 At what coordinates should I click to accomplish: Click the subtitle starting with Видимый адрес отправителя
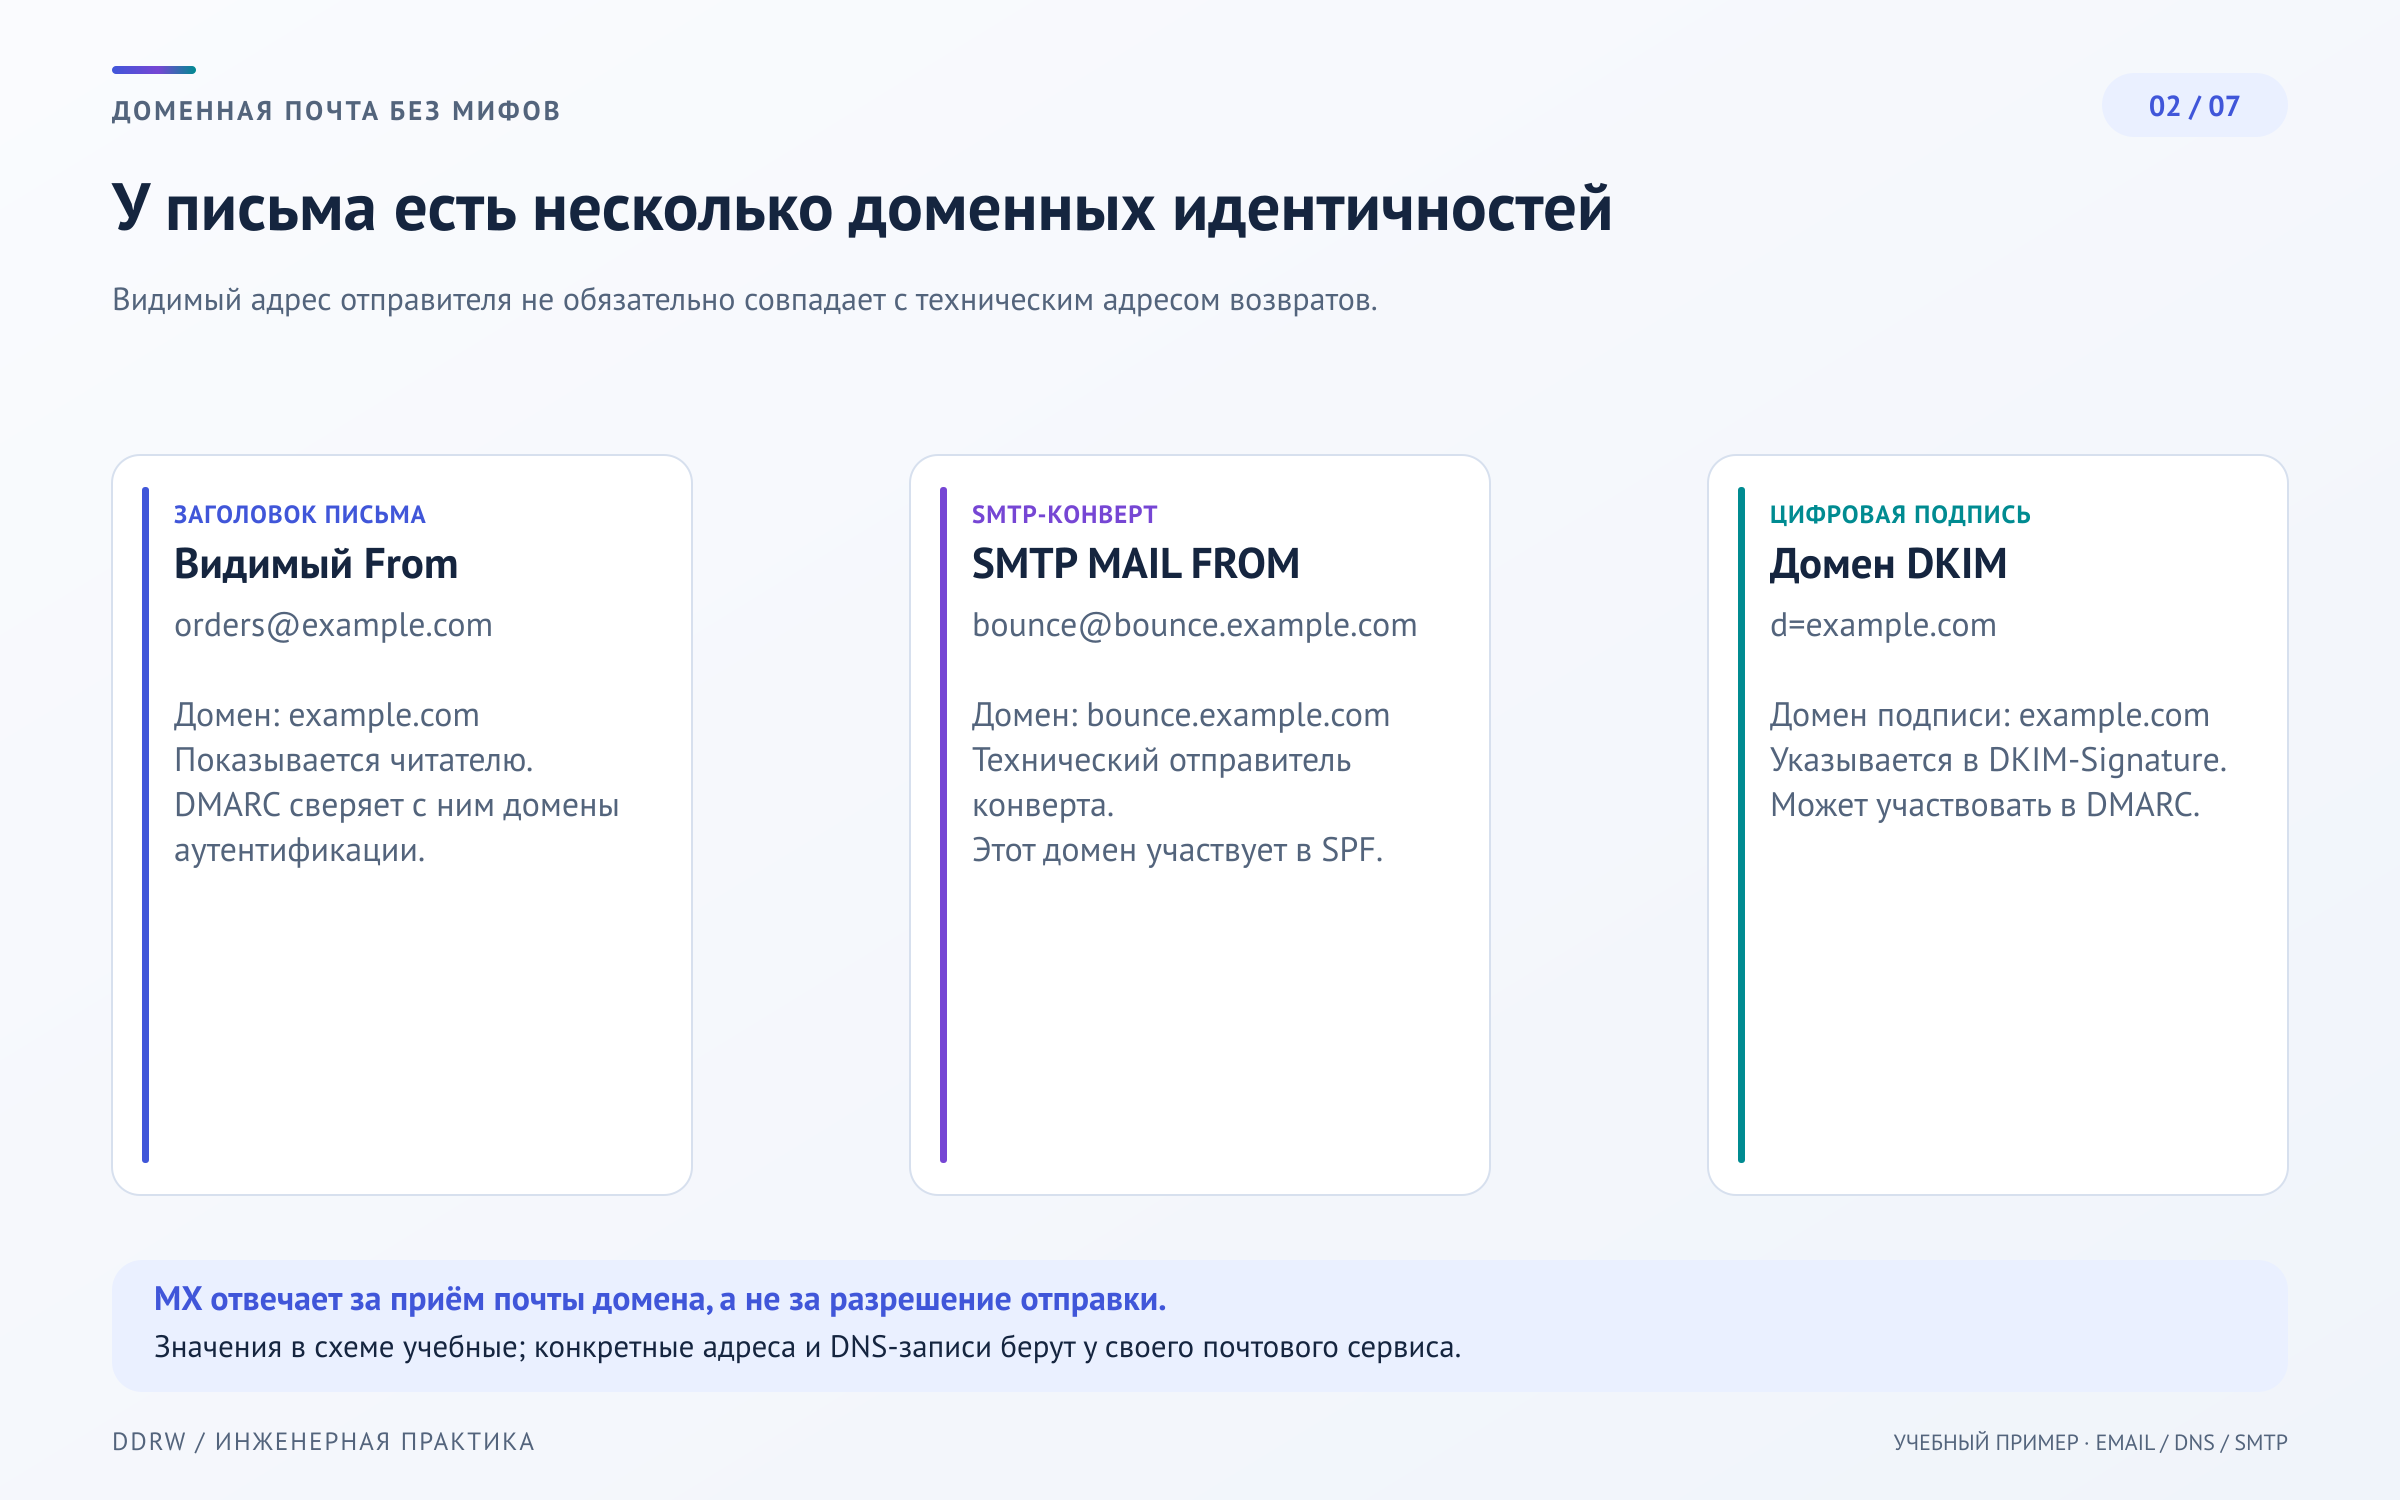pos(744,299)
